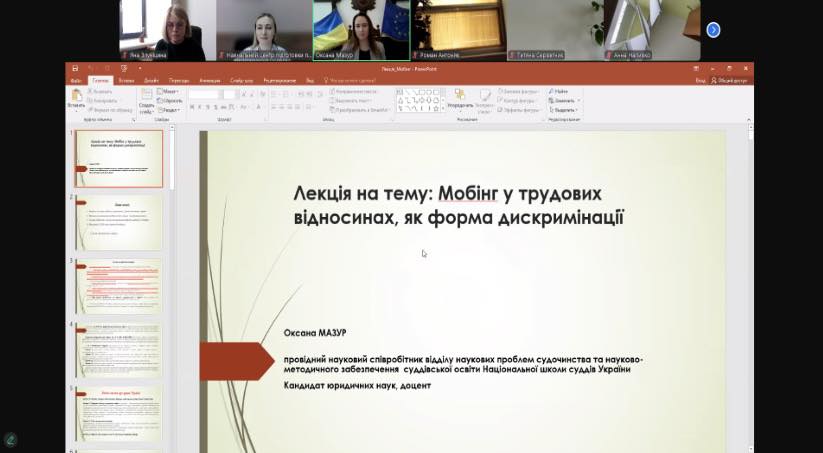Open the Макет (Layout) dropdown
823x453 pixels.
168,91
